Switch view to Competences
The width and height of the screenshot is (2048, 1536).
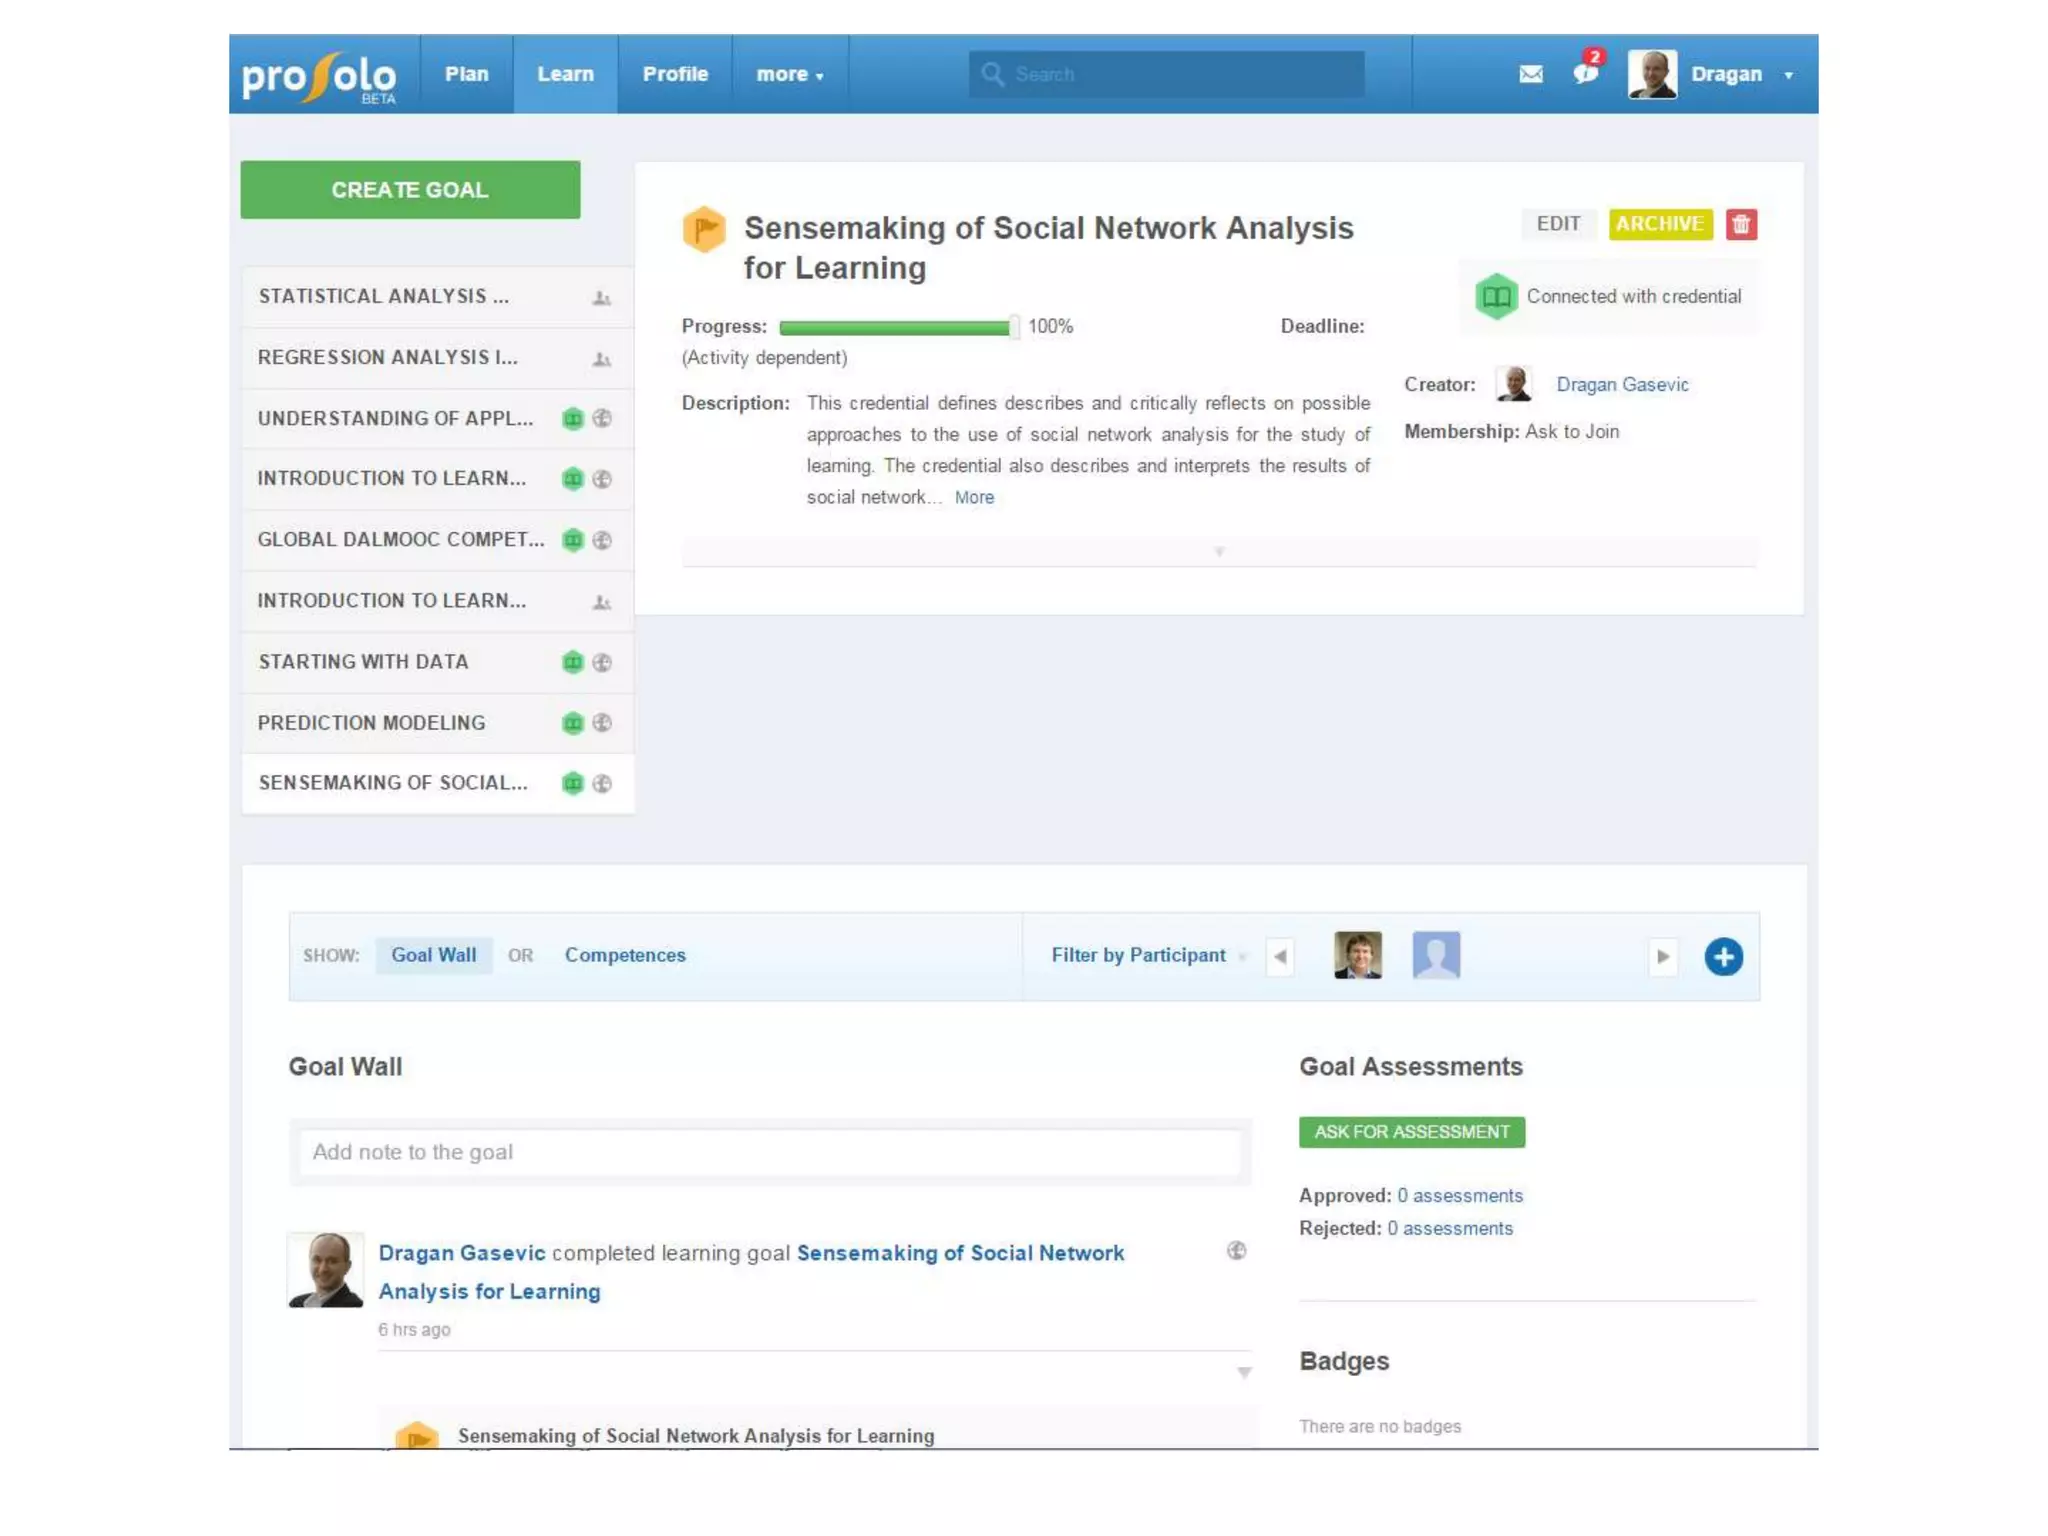click(625, 955)
